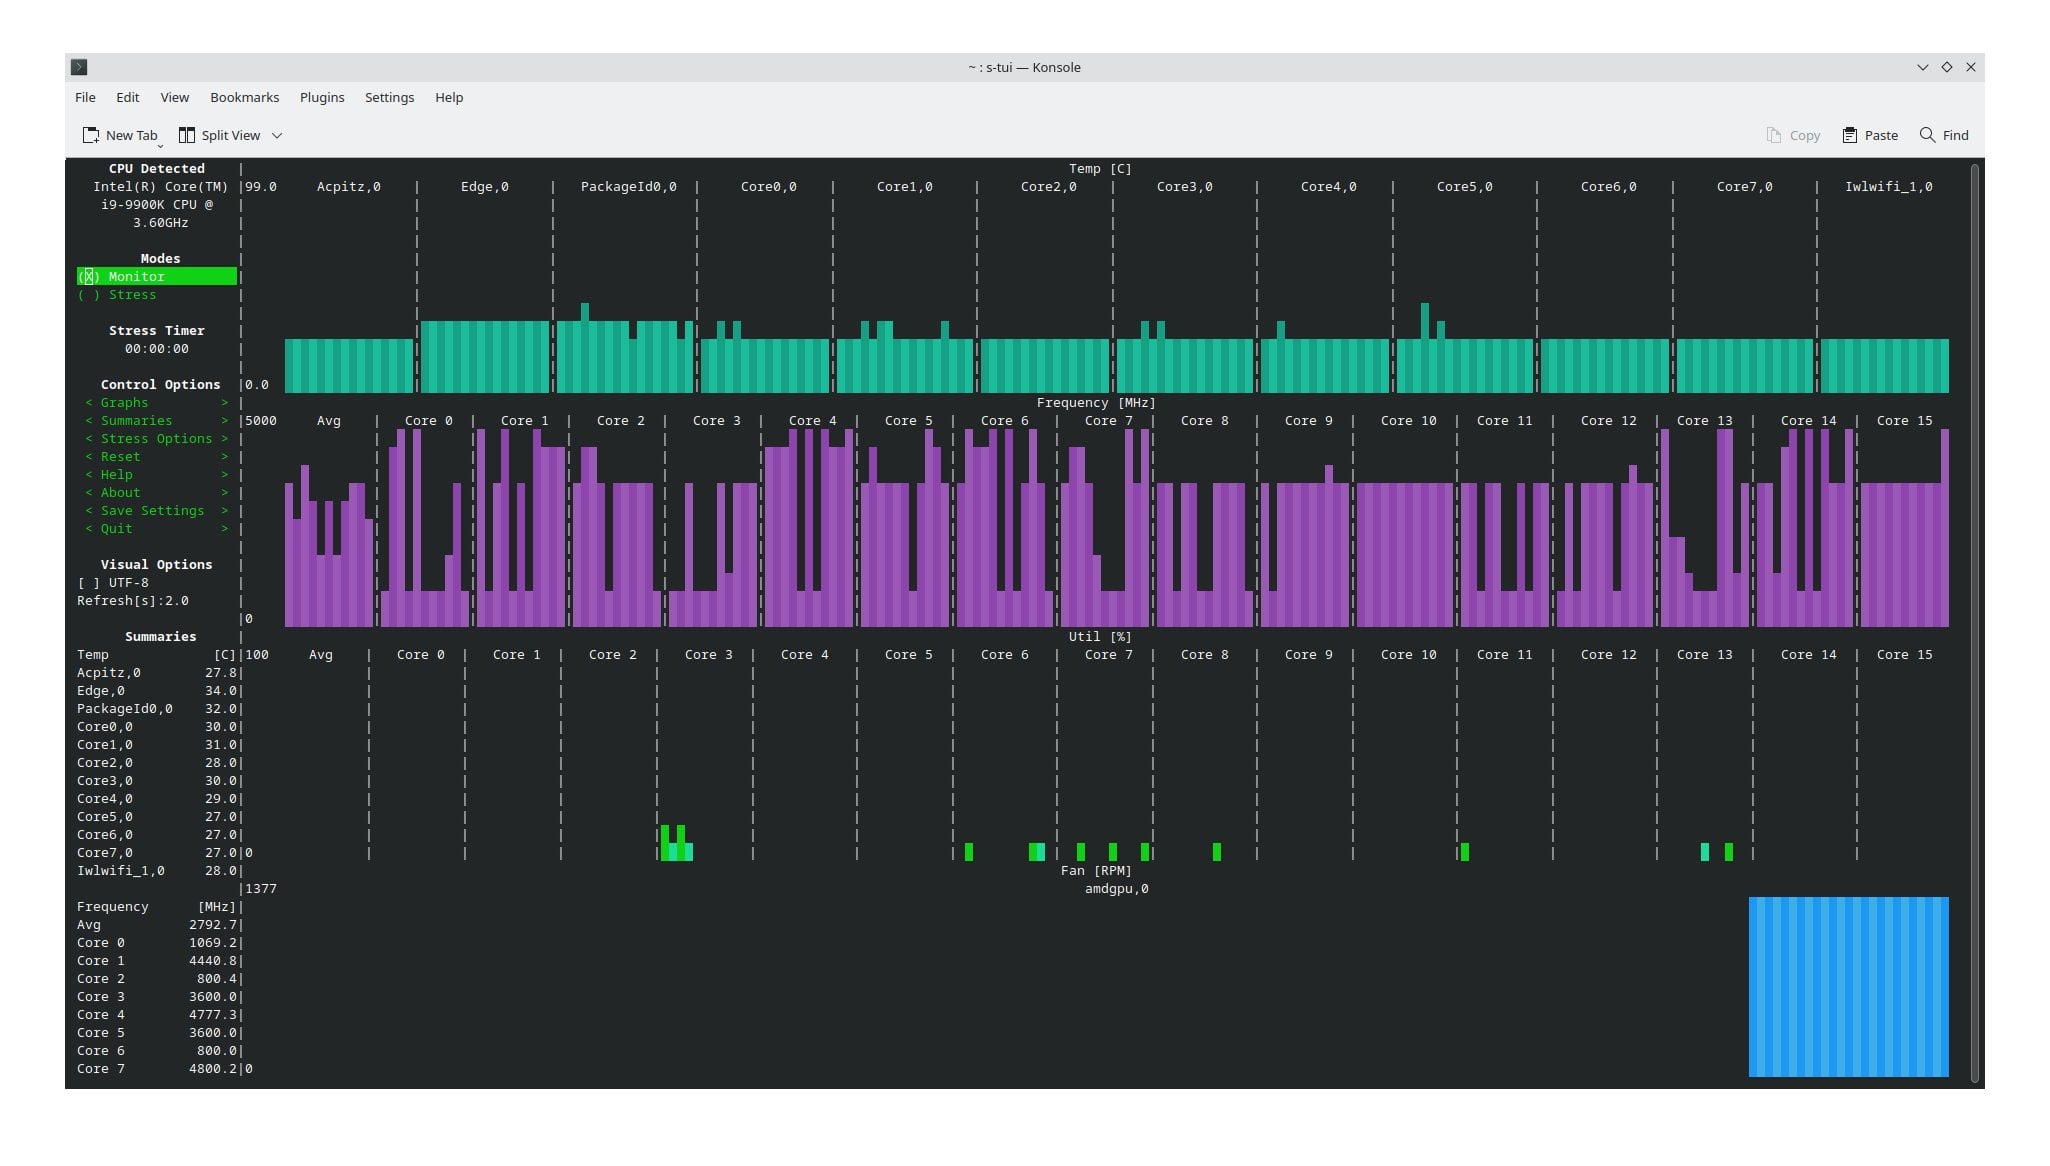Click the minimize chevron icon in title bar
Viewport: 2050px width, 1166px height.
click(x=1922, y=67)
